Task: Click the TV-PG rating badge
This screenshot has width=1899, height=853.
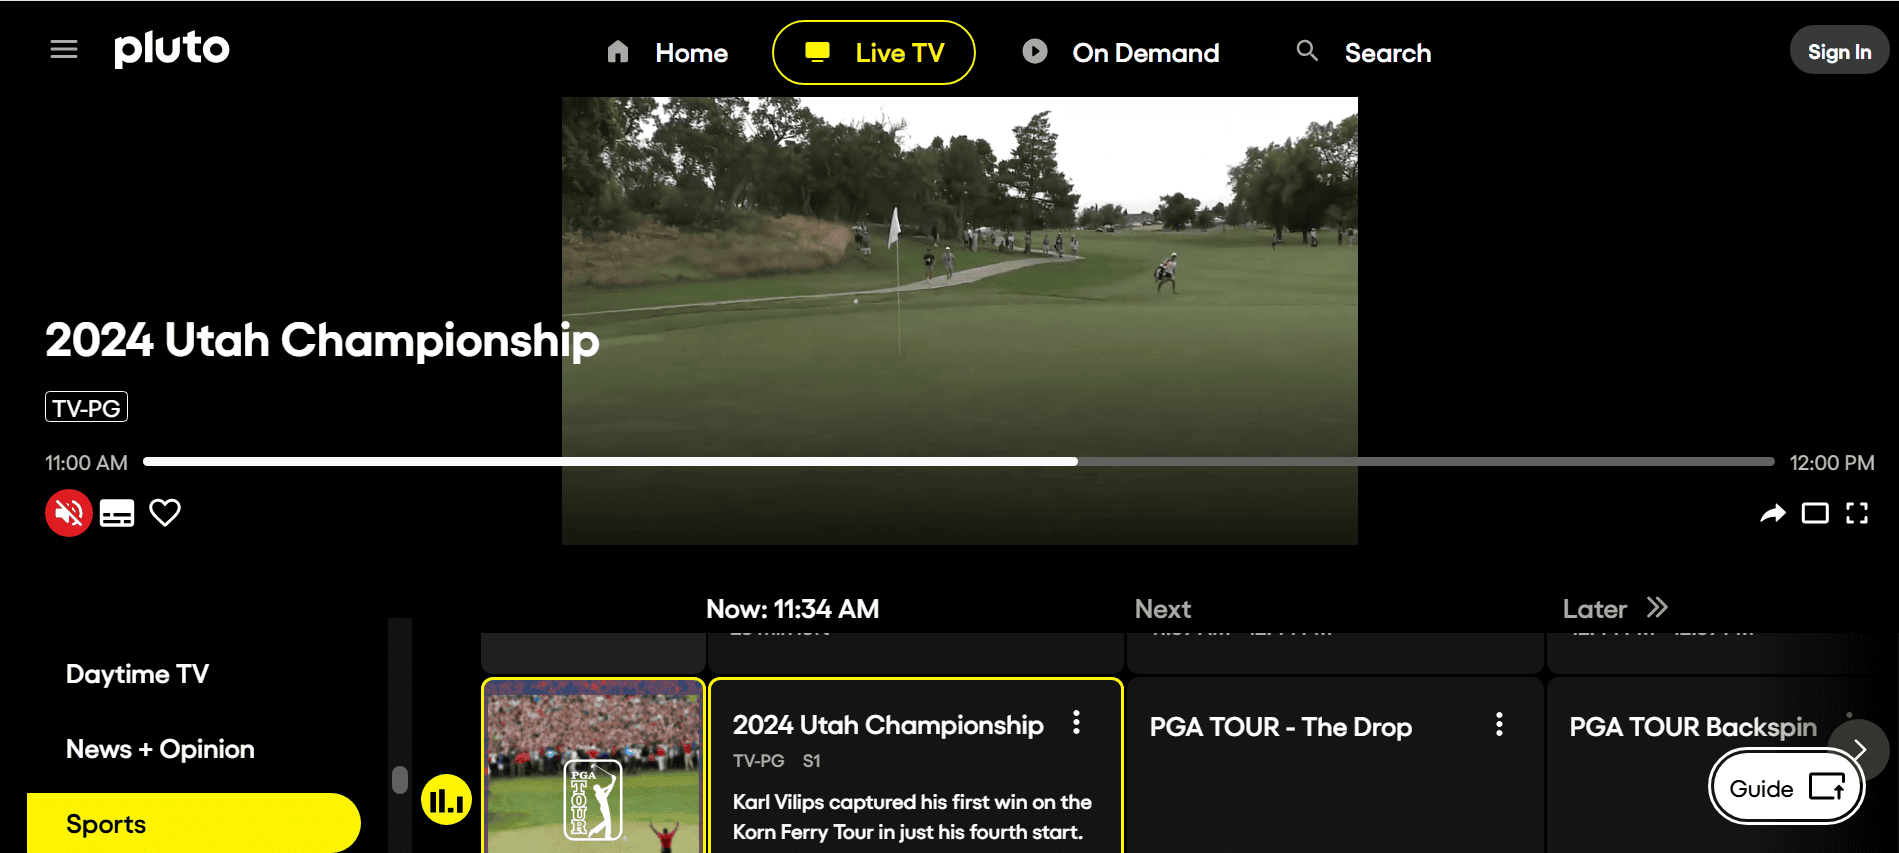Action: coord(86,407)
